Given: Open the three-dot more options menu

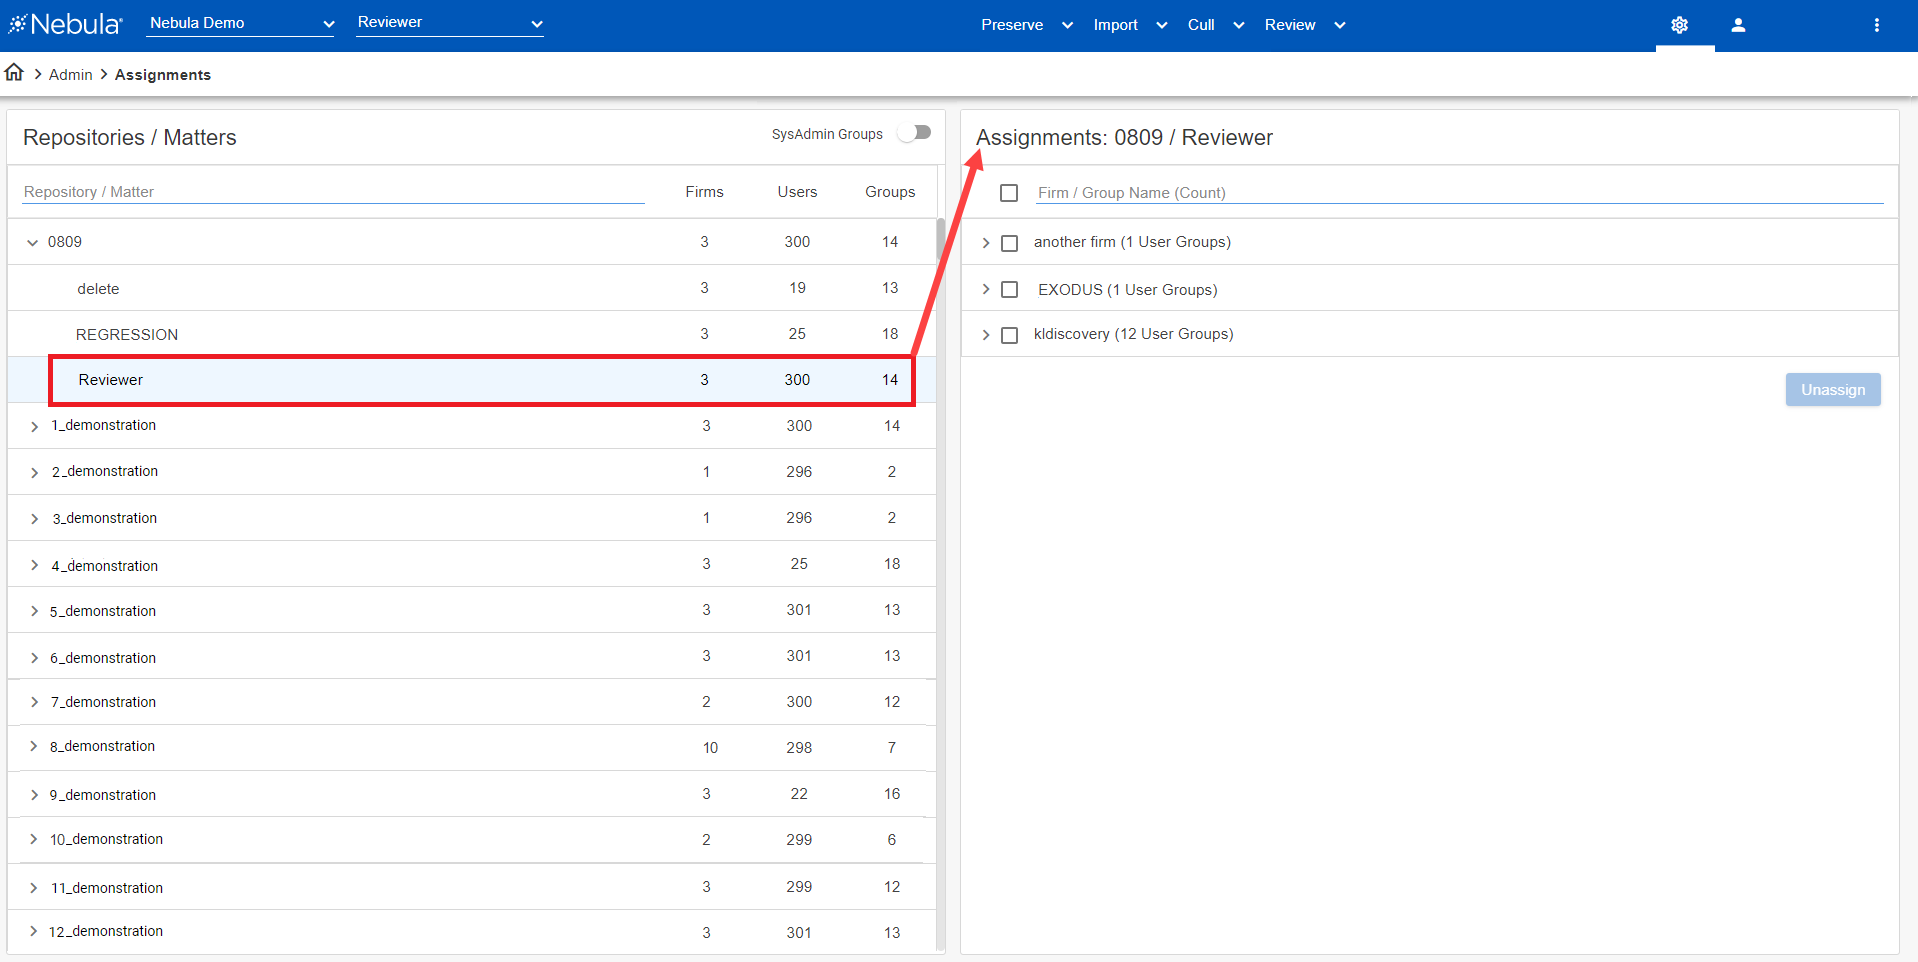Looking at the screenshot, I should 1876,25.
